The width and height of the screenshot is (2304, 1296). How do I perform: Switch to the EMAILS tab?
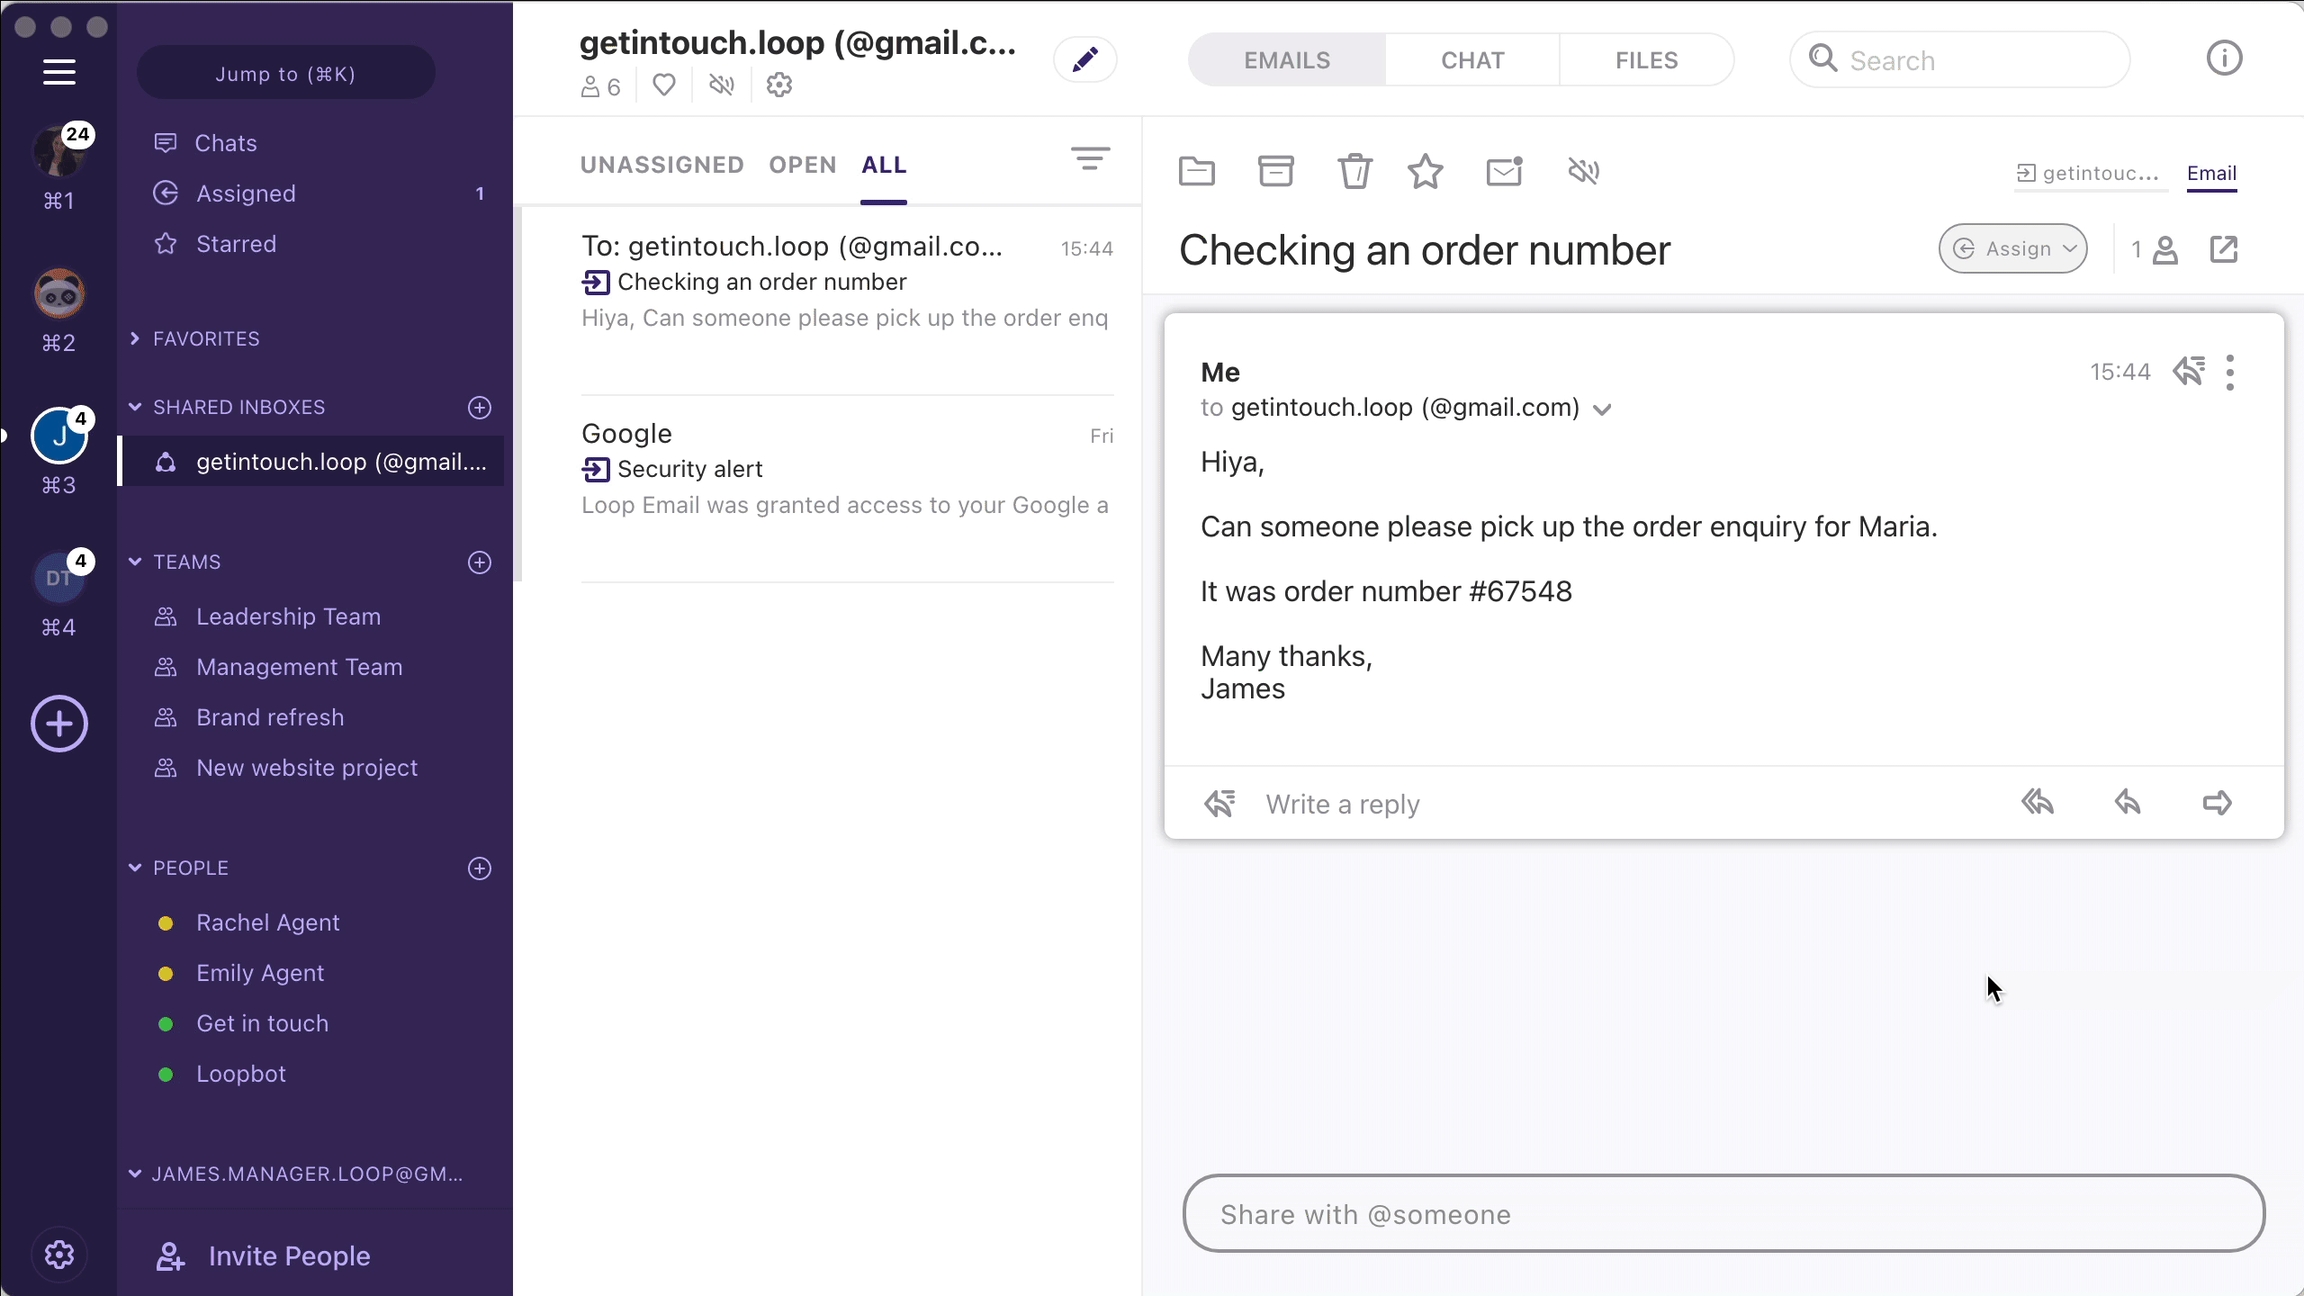point(1287,60)
